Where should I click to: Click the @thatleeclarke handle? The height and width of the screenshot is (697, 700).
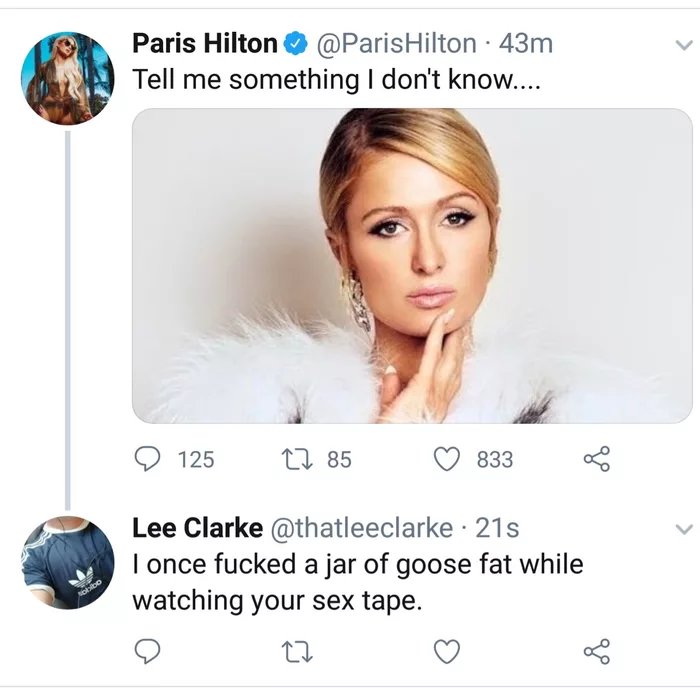coord(362,528)
